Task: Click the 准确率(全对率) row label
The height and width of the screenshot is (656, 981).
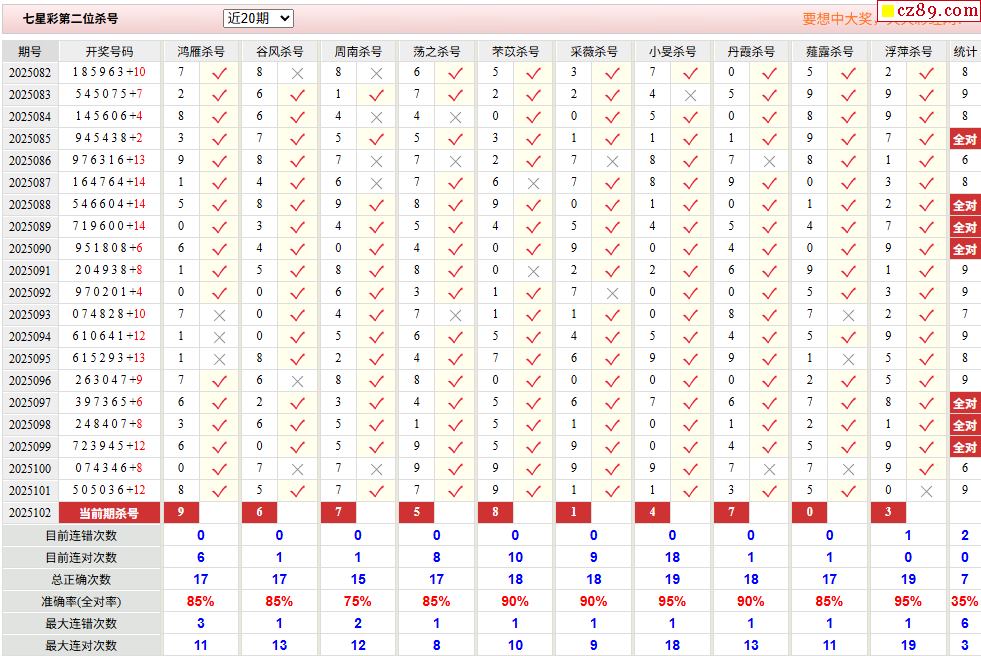Action: click(x=81, y=602)
